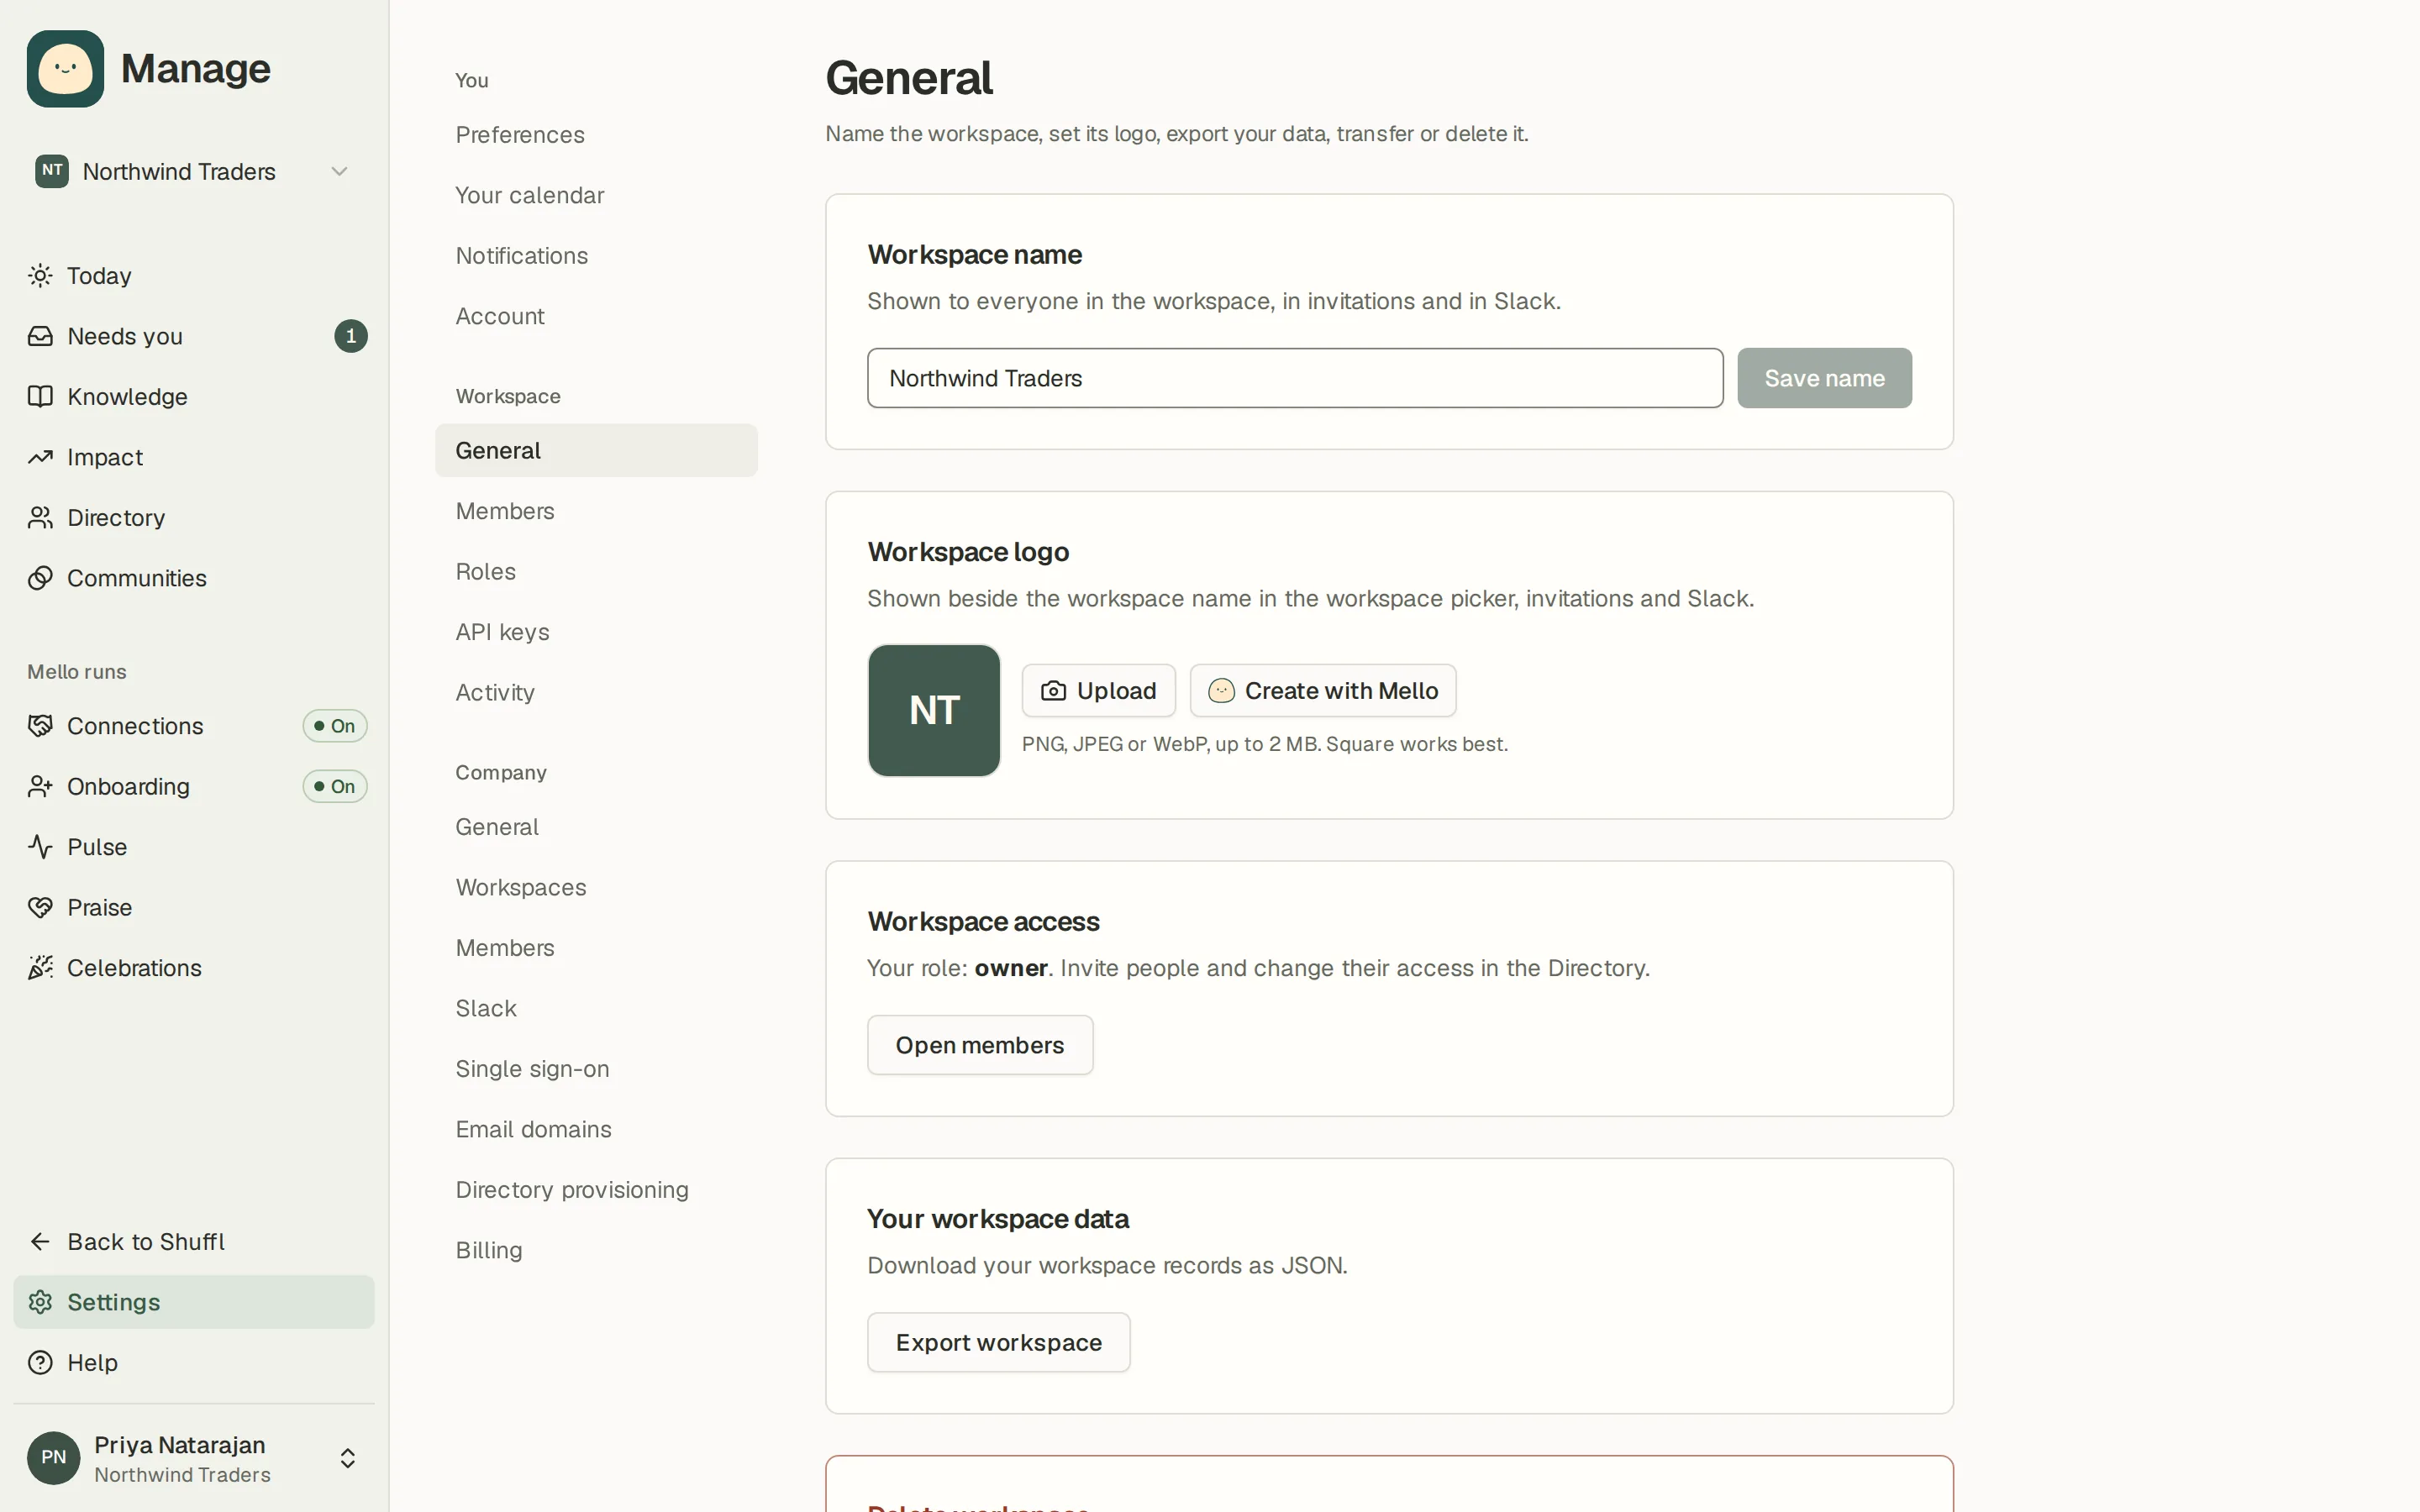This screenshot has width=2420, height=1512.
Task: Click the Settings gear icon
Action: (x=40, y=1302)
